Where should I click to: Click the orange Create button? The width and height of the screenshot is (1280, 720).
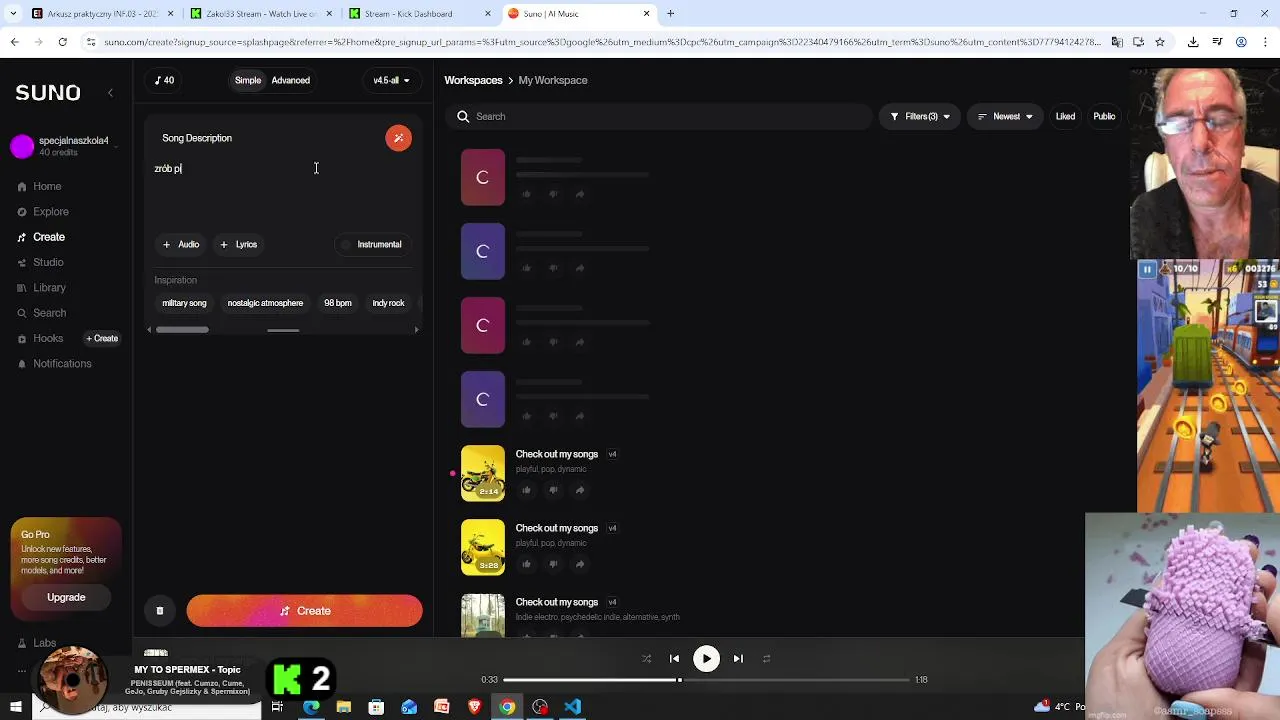point(304,611)
